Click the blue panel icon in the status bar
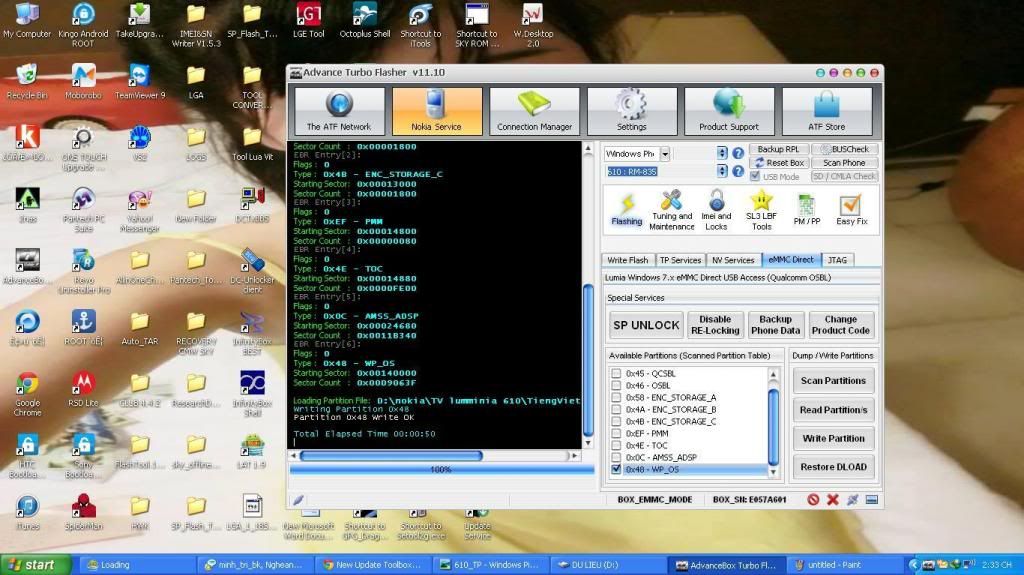The height and width of the screenshot is (575, 1024). pyautogui.click(x=871, y=499)
